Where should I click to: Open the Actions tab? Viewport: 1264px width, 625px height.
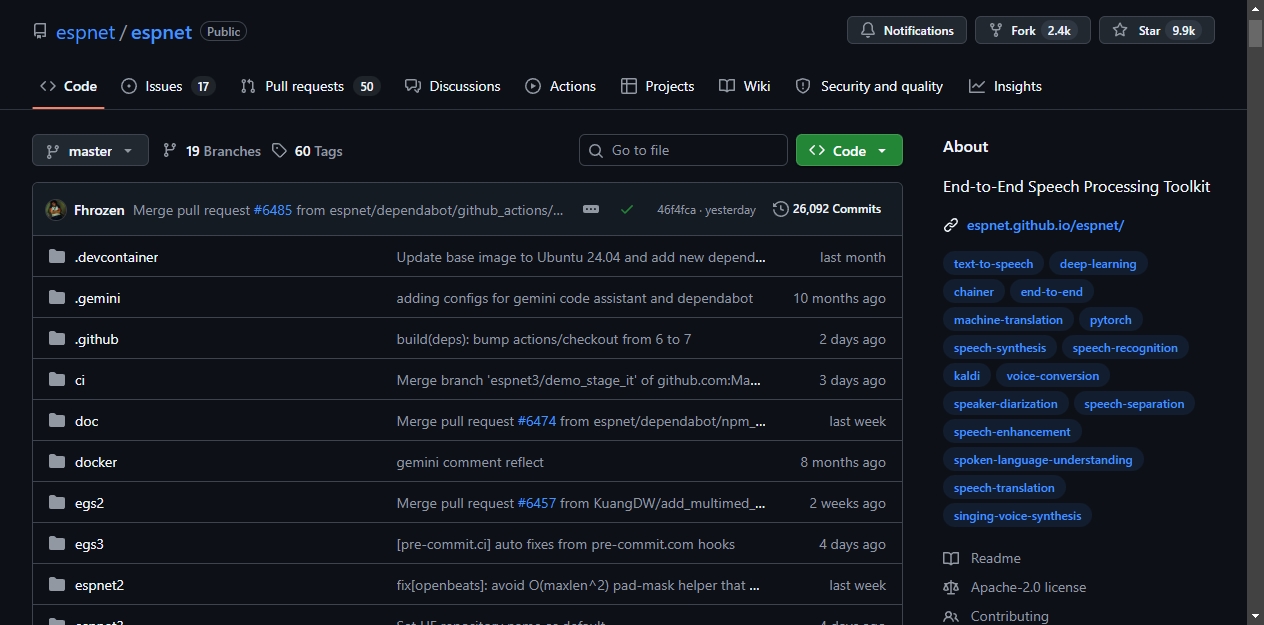tap(561, 86)
